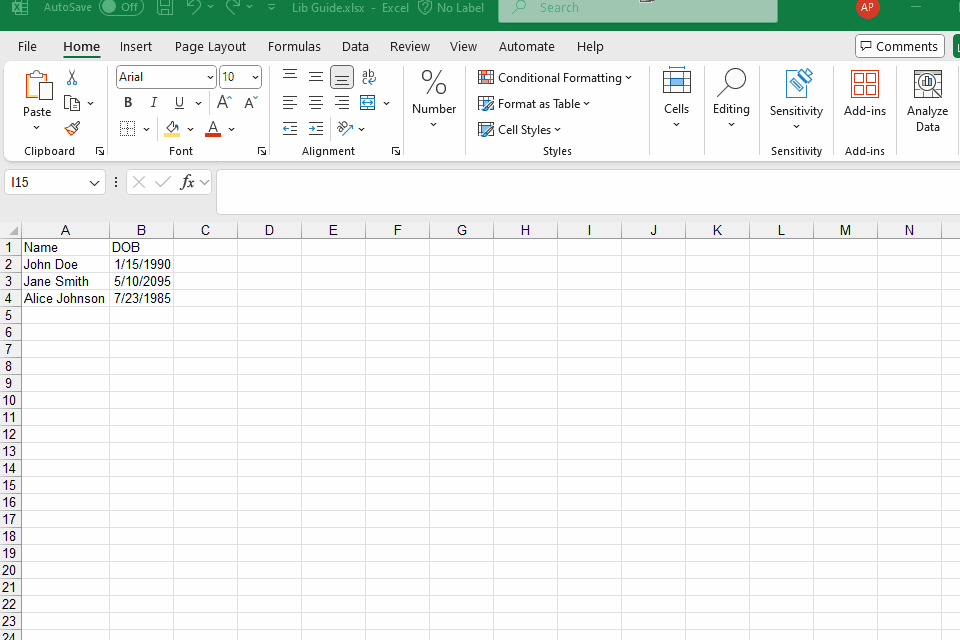Align text right
This screenshot has height=640, width=960.
pos(342,102)
